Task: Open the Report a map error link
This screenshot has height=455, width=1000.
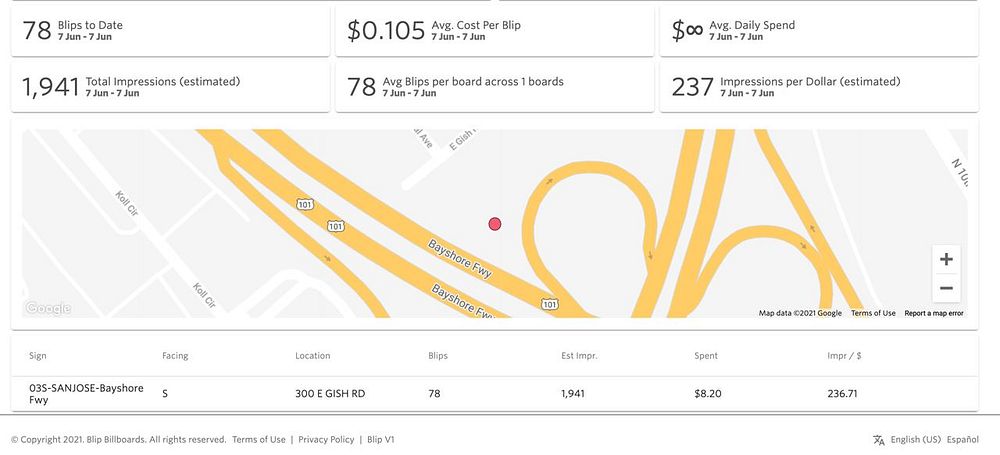Action: (934, 313)
